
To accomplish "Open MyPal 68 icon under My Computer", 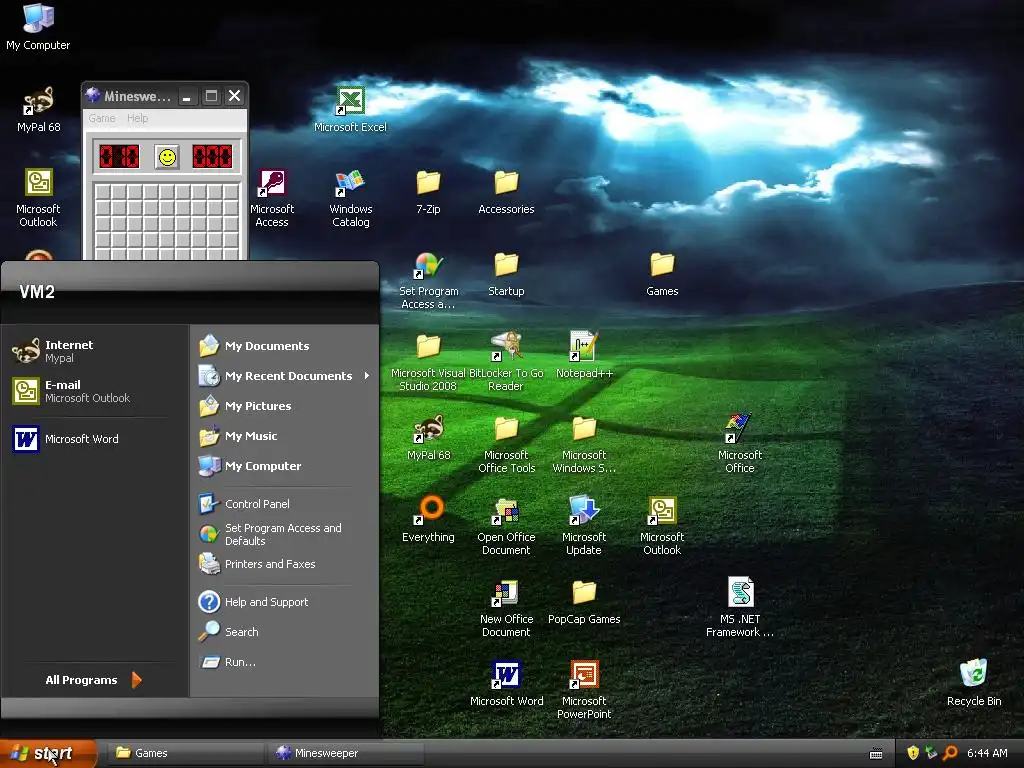I will point(38,109).
